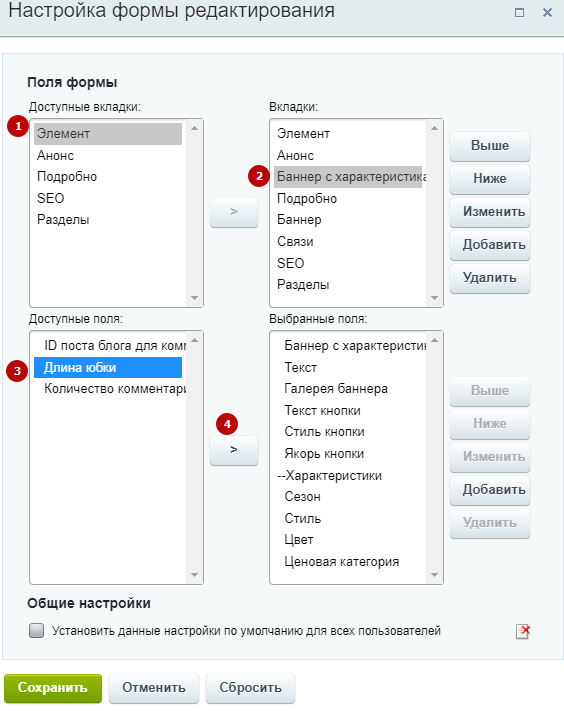Image resolution: width=564 pixels, height=711 pixels.
Task: Click Удалить button beside the tabs list
Action: coord(490,278)
